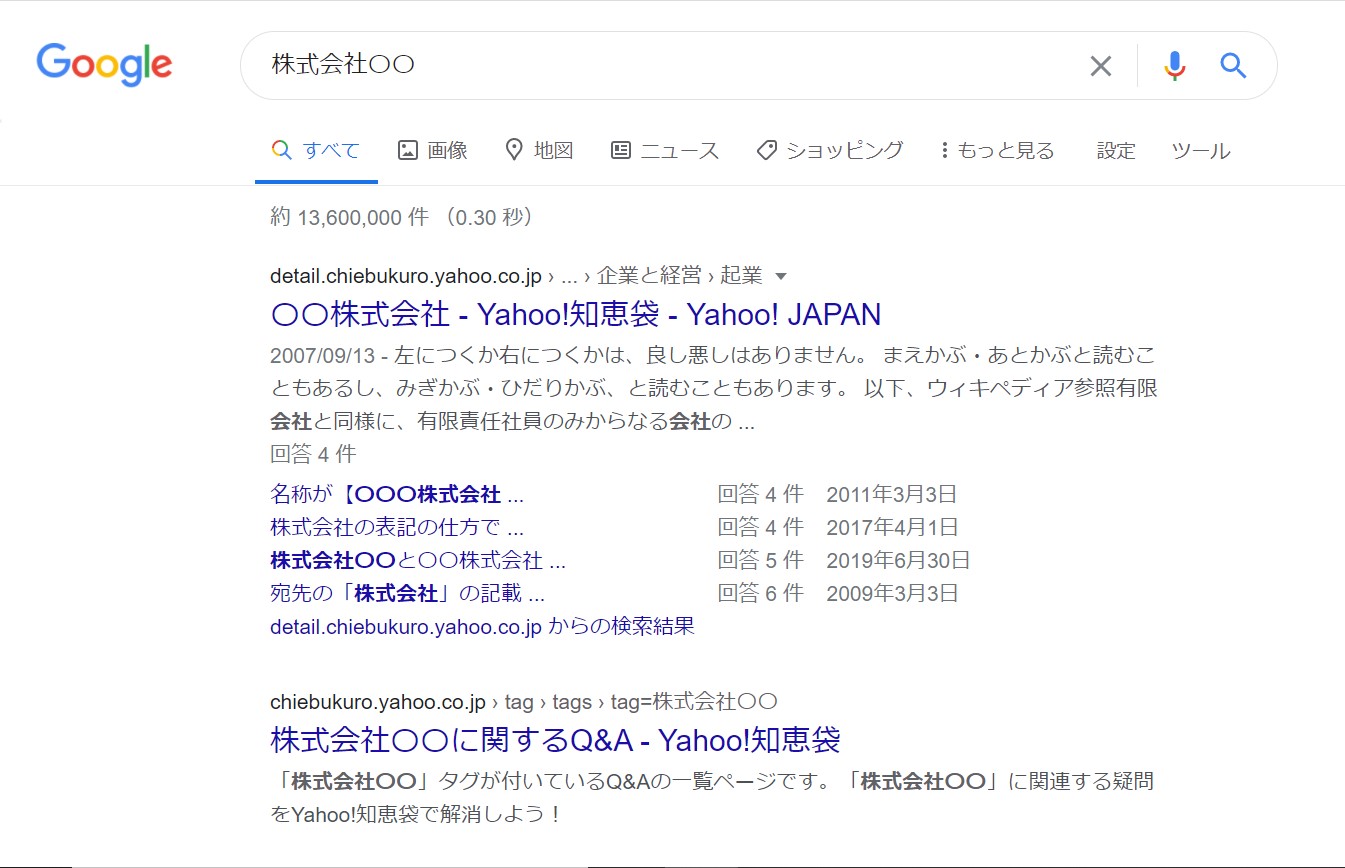This screenshot has width=1345, height=868.
Task: Open the ショッピング tab
Action: pyautogui.click(x=830, y=151)
